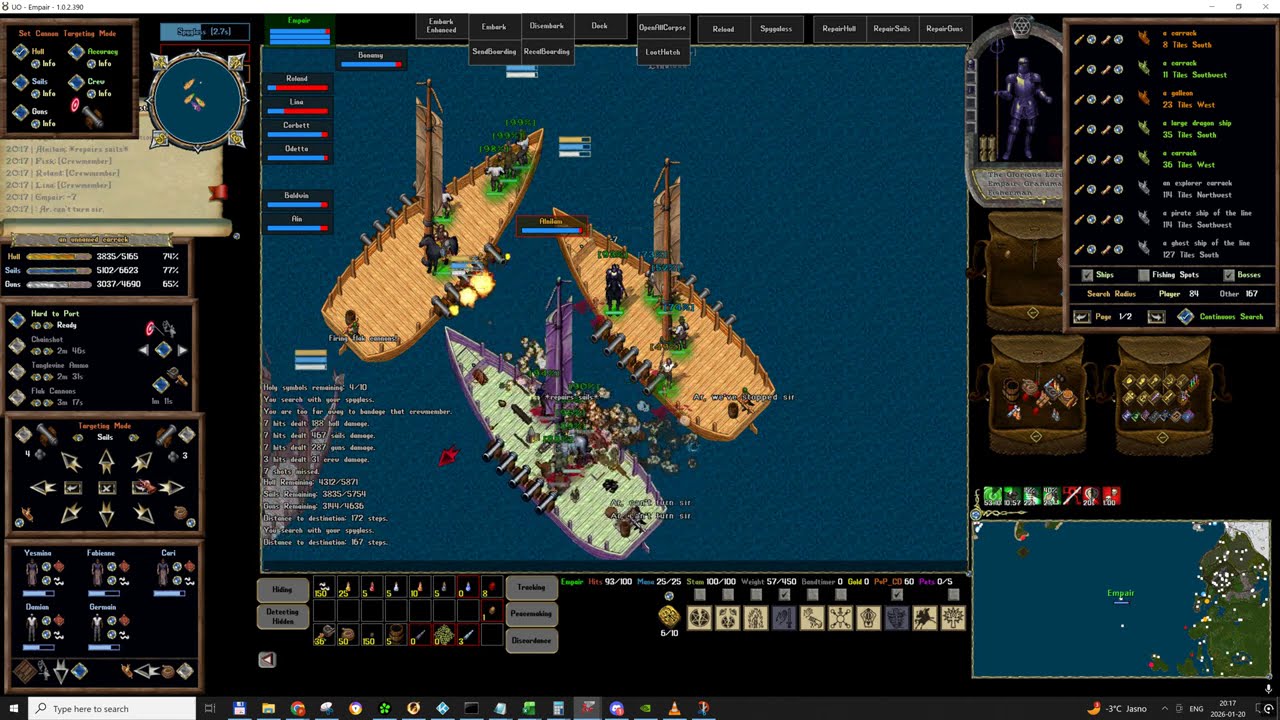The image size is (1280, 720).
Task: Cast the mounted horse rider spell icon
Action: click(925, 619)
